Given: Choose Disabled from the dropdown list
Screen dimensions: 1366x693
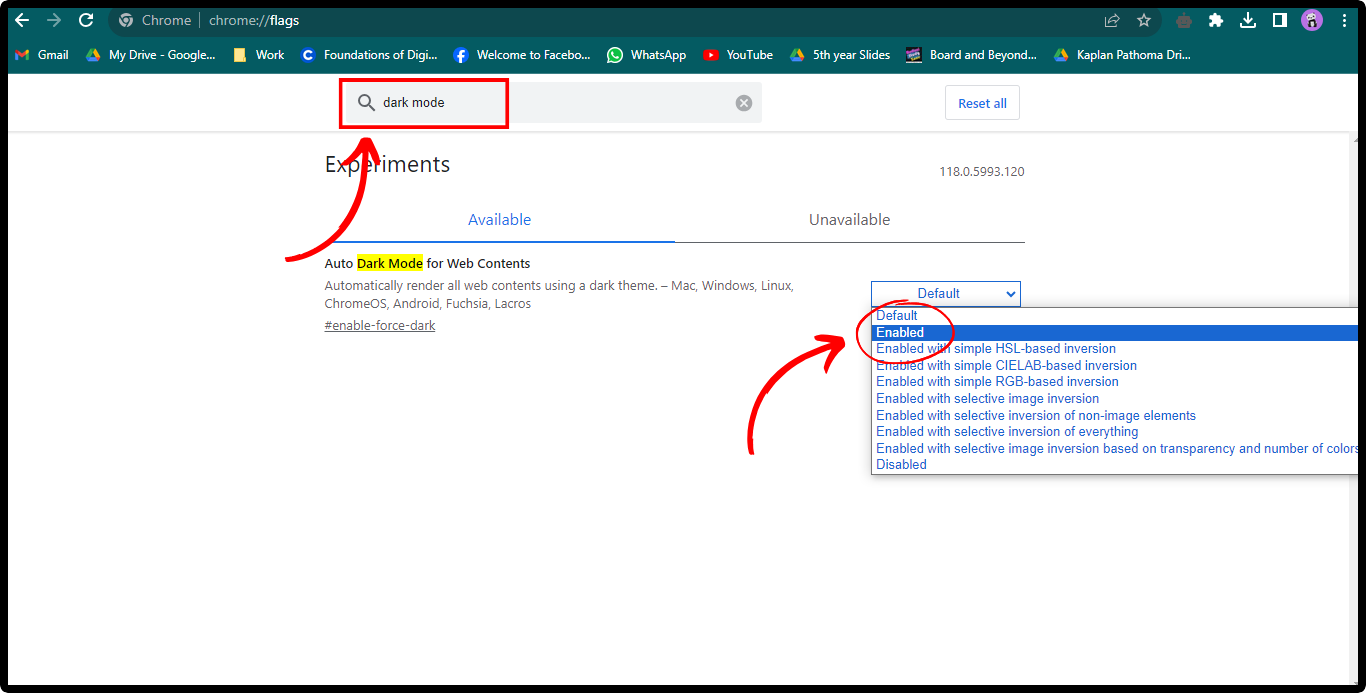Looking at the screenshot, I should 901,464.
